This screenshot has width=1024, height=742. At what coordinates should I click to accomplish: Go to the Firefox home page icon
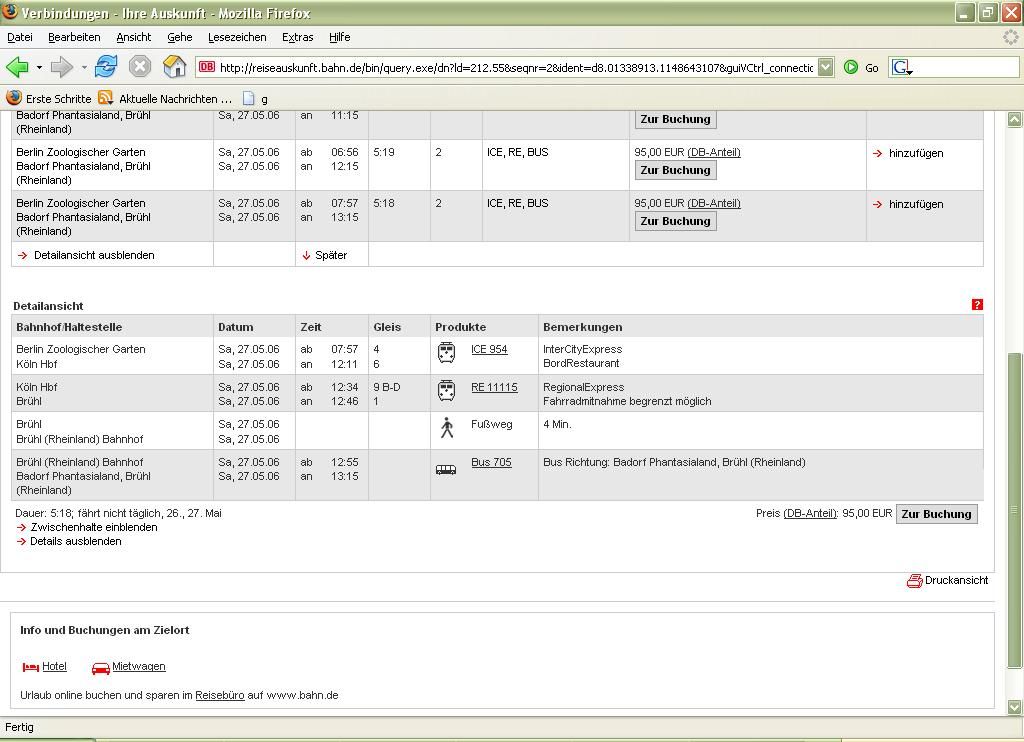click(x=174, y=67)
